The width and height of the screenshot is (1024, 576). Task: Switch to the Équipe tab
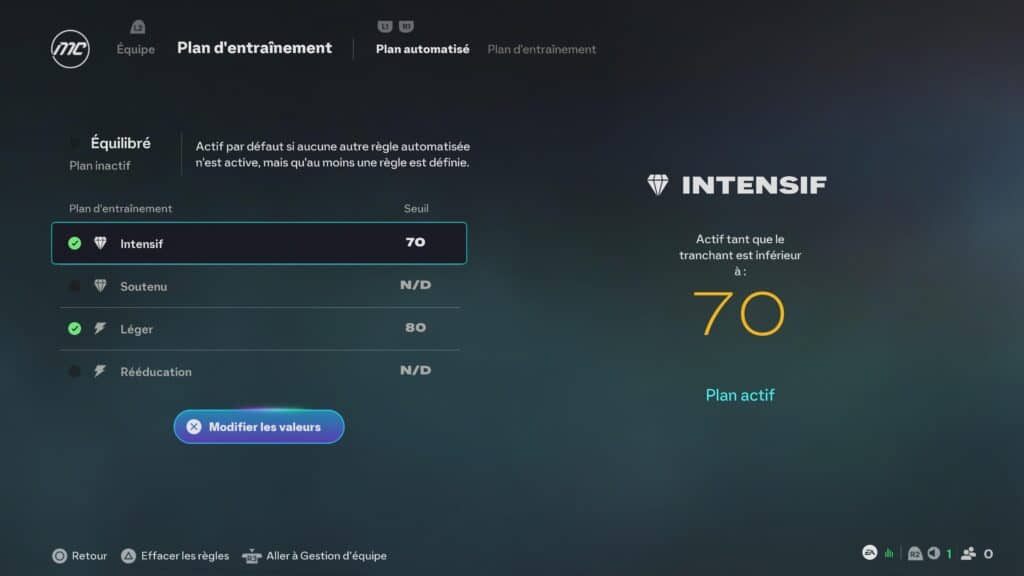136,49
